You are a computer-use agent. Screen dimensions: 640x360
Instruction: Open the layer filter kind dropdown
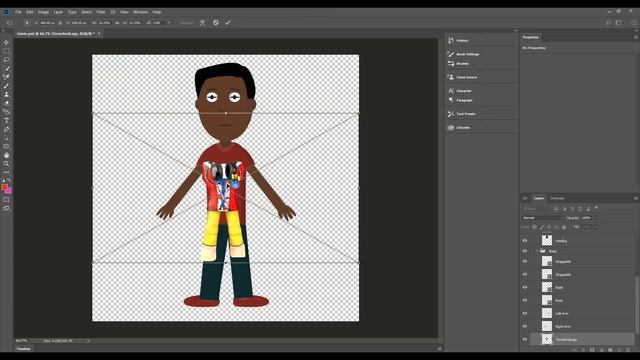coord(537,209)
